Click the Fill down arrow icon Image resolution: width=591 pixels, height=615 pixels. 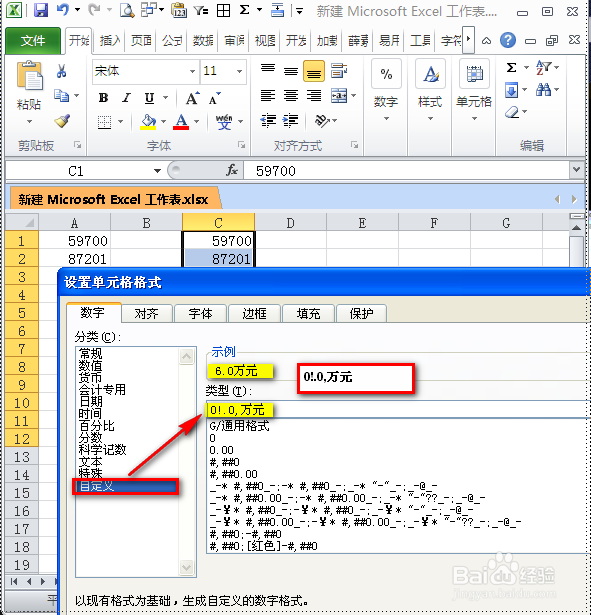pyautogui.click(x=511, y=91)
